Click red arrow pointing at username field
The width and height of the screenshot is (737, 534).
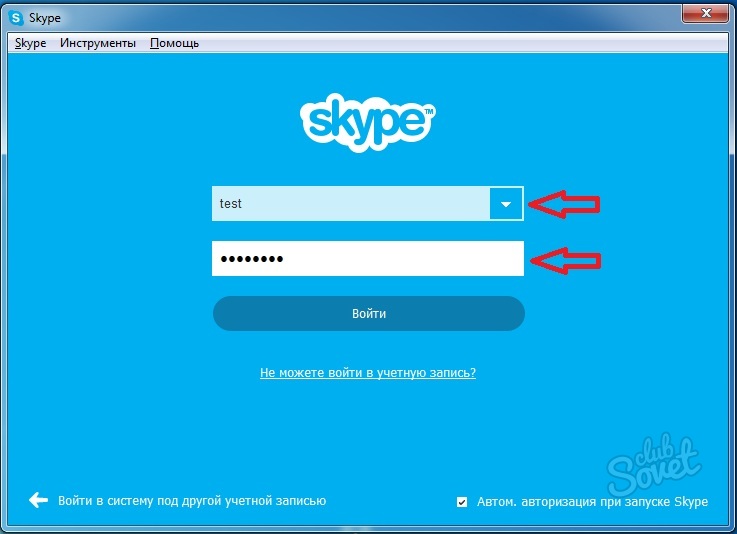click(x=564, y=204)
